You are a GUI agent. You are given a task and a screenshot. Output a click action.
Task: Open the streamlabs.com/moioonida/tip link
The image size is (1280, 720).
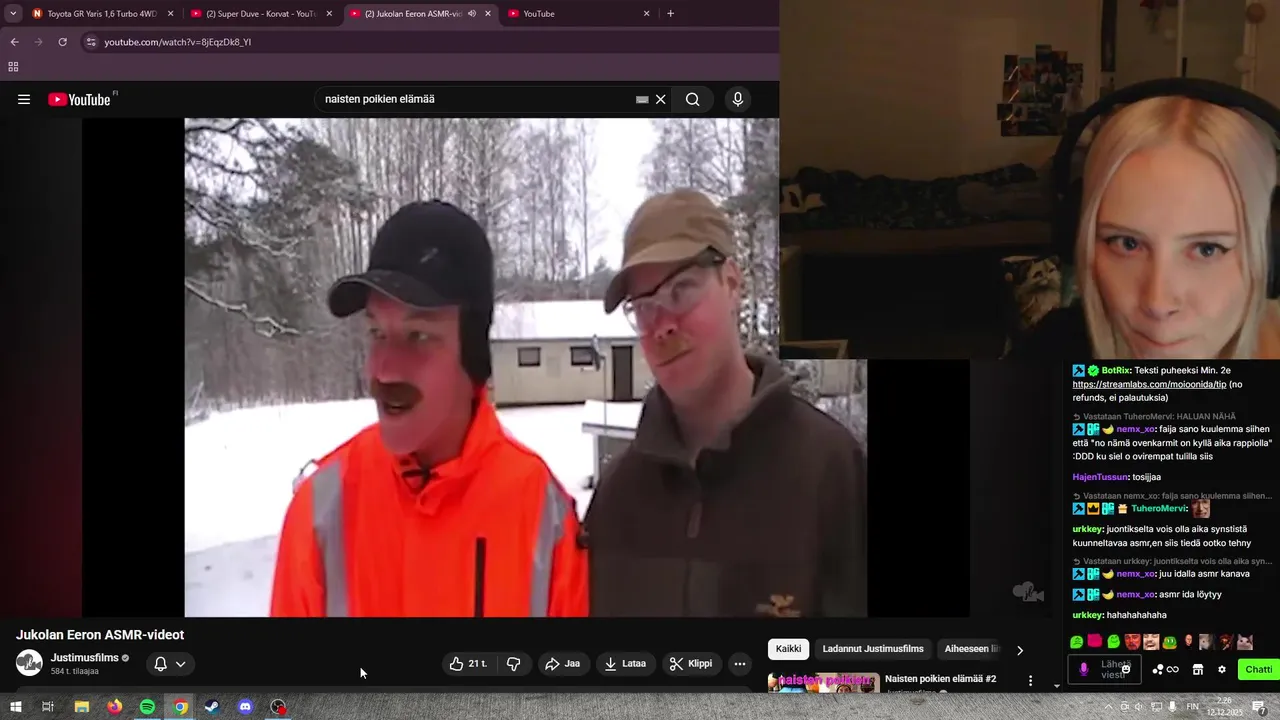(1149, 384)
